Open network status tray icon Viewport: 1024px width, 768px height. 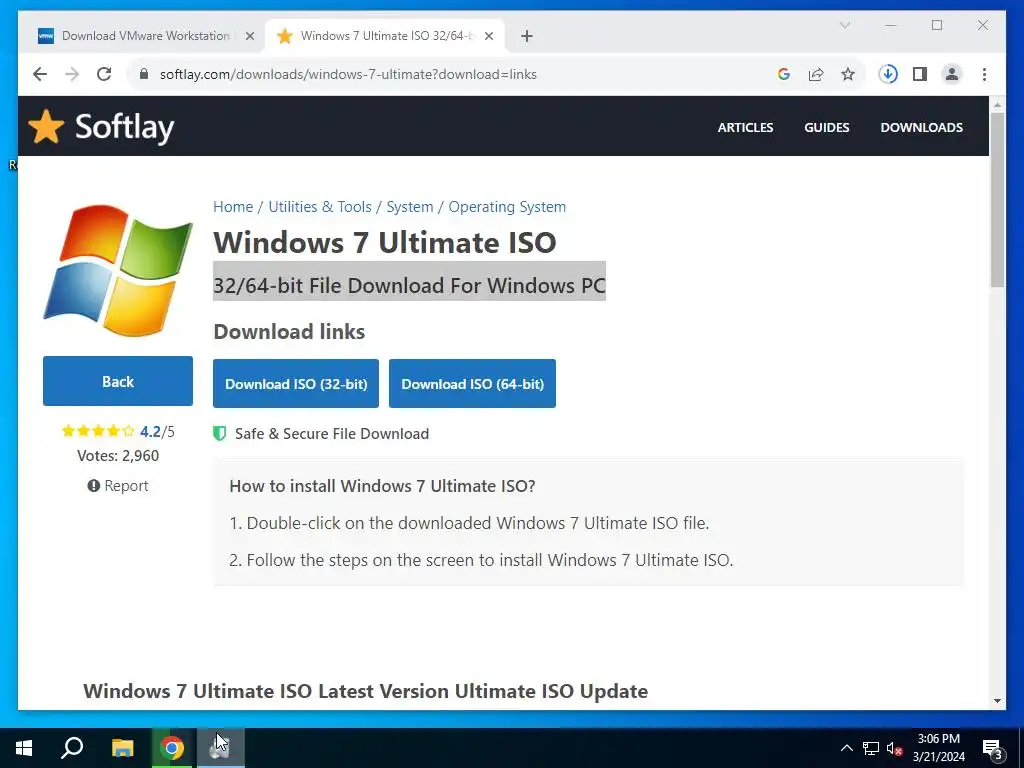click(871, 748)
